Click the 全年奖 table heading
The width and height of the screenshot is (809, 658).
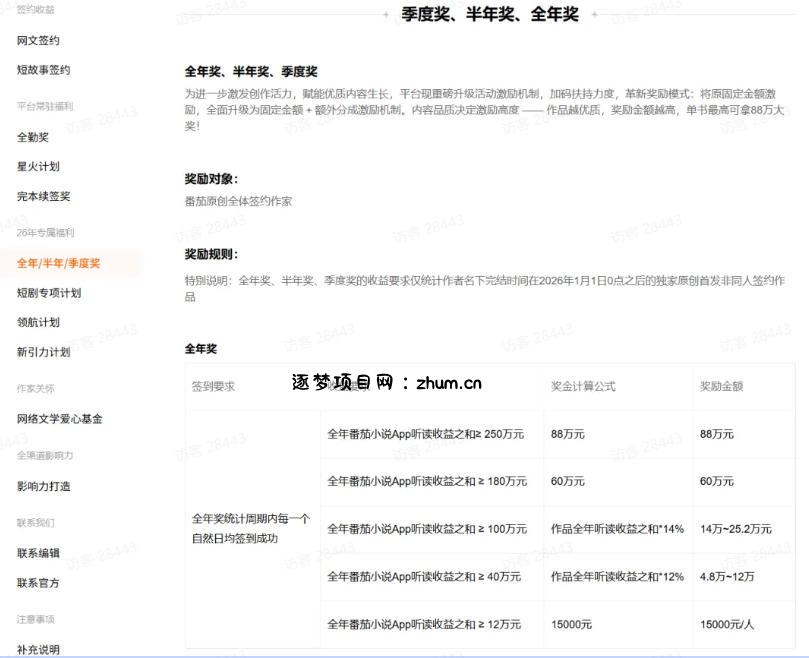201,349
